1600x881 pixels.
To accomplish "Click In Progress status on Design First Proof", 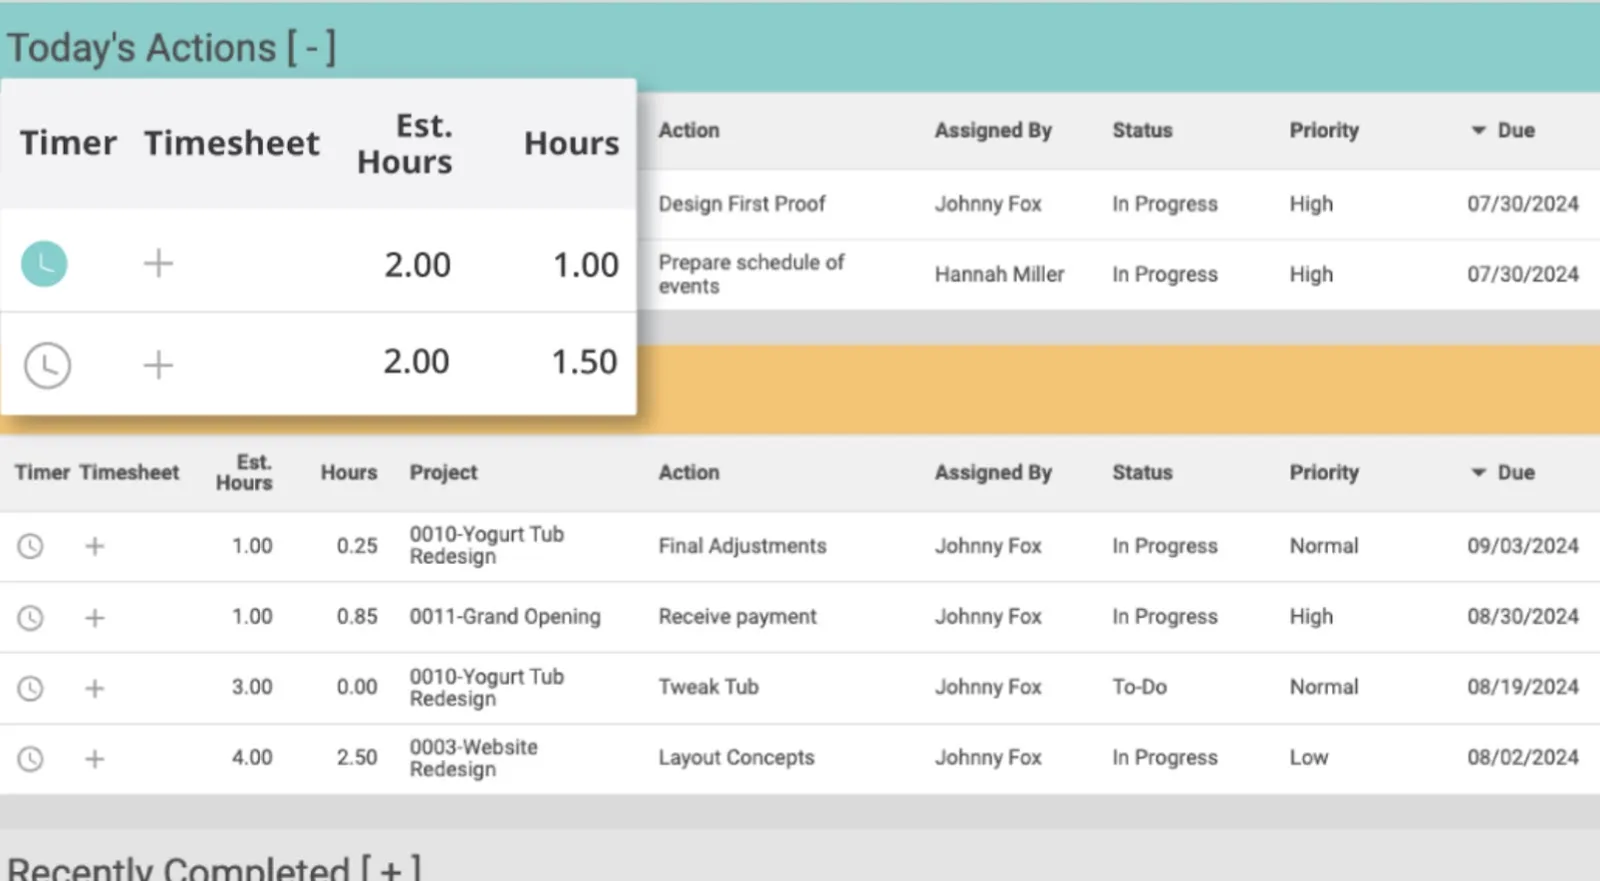I will tap(1165, 204).
